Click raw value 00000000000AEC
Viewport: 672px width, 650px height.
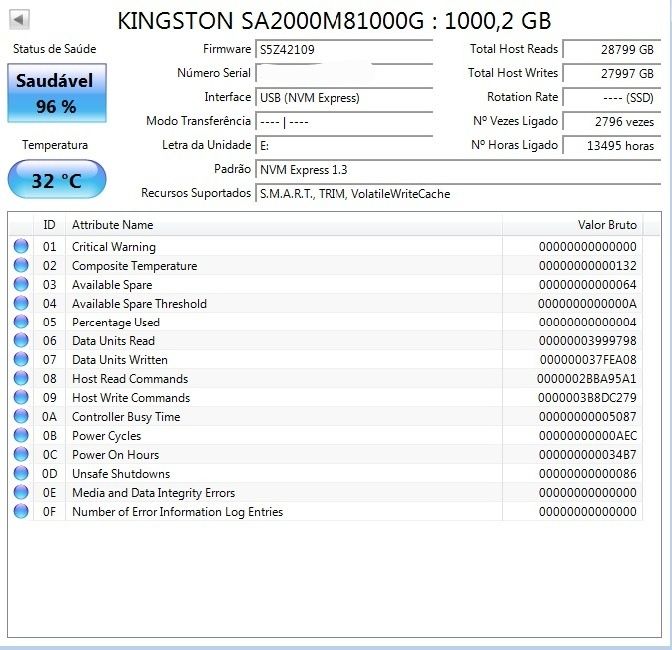[x=588, y=436]
